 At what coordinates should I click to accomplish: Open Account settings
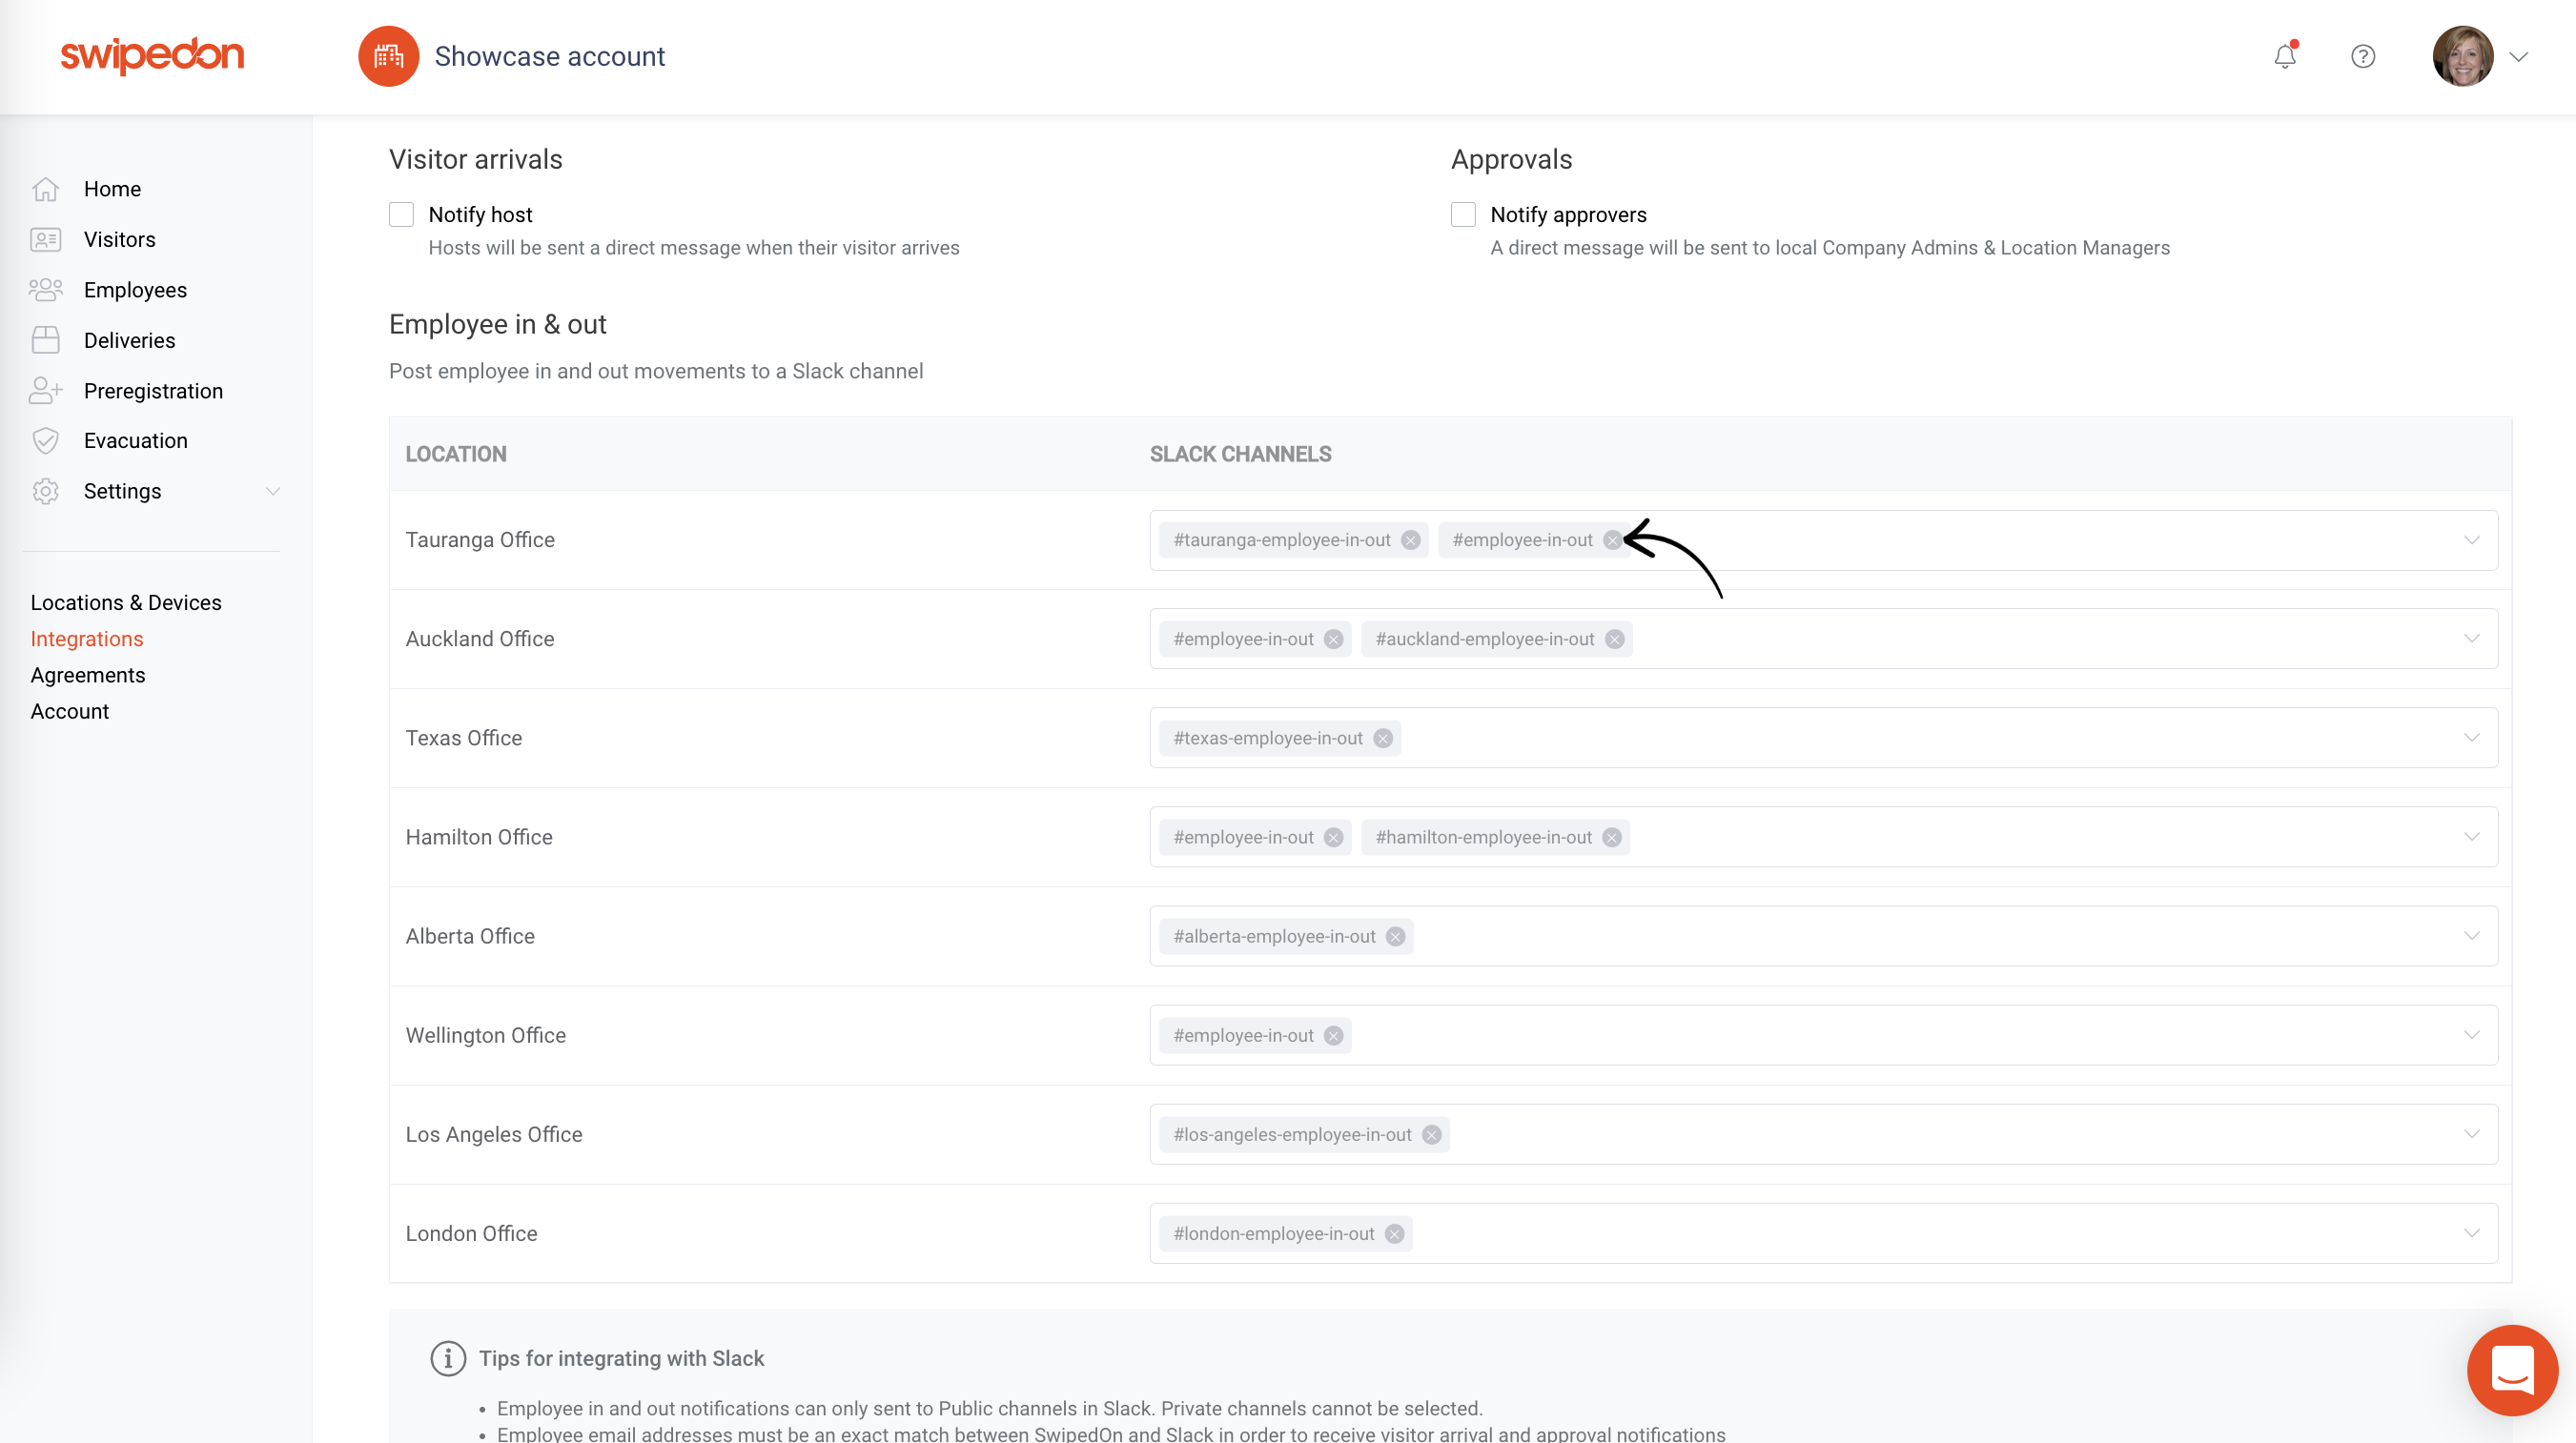[x=70, y=711]
